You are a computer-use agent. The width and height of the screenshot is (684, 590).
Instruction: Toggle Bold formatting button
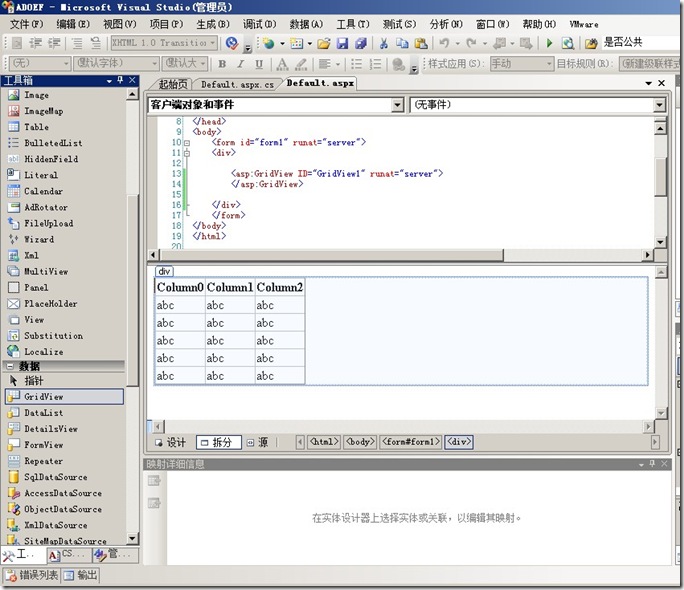pos(222,64)
